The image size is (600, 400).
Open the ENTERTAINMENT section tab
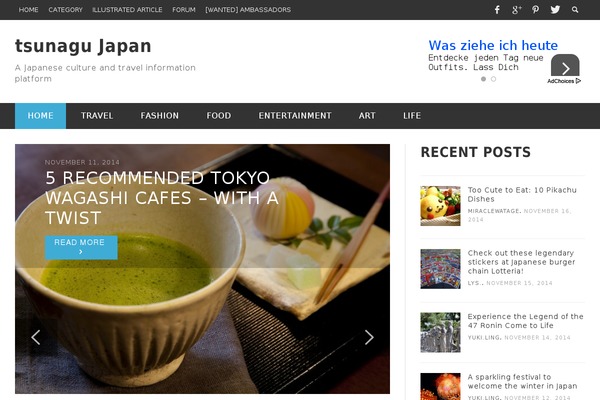pos(295,116)
